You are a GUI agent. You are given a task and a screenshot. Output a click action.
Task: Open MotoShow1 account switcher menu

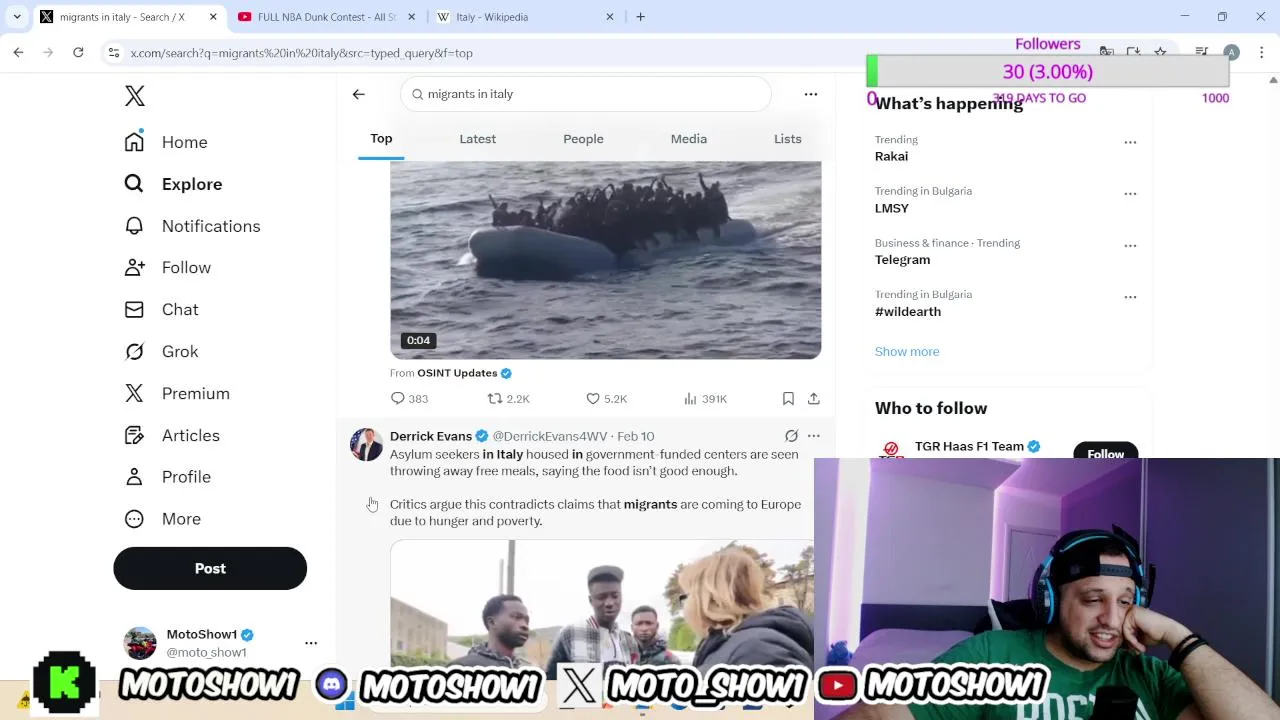tap(311, 643)
